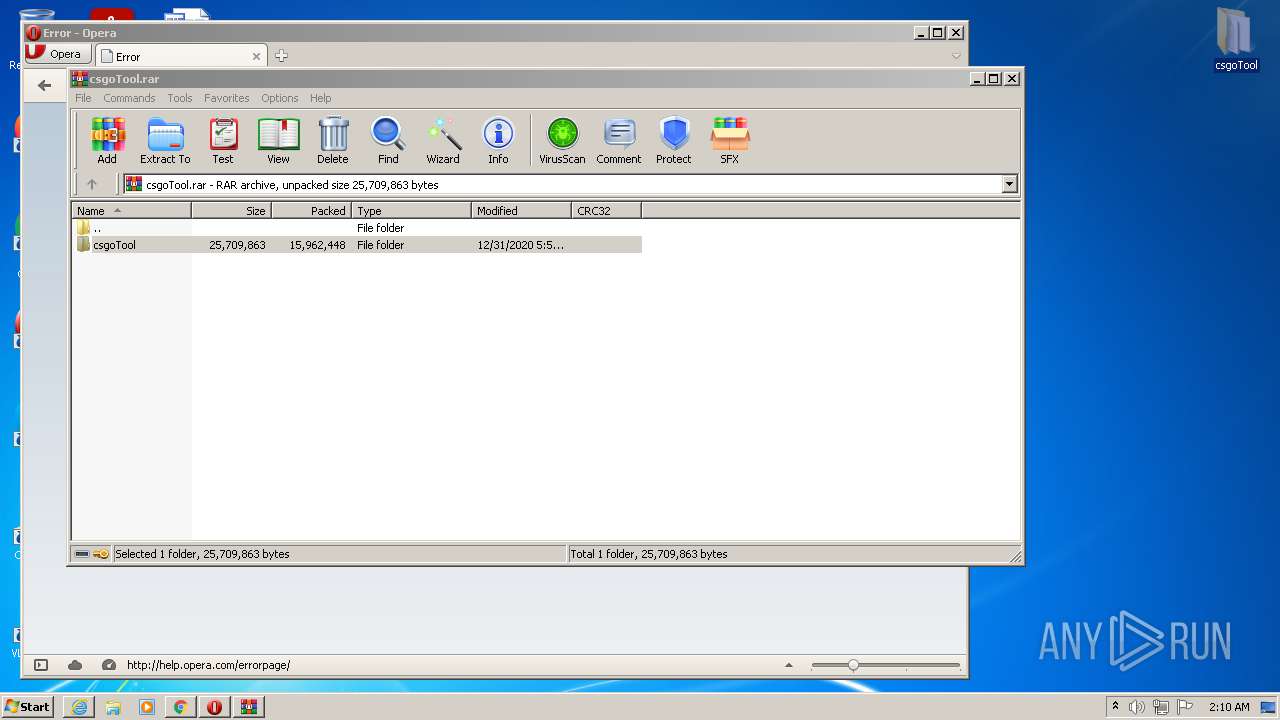Add archive Comment via toolbar
1280x720 pixels.
(619, 140)
